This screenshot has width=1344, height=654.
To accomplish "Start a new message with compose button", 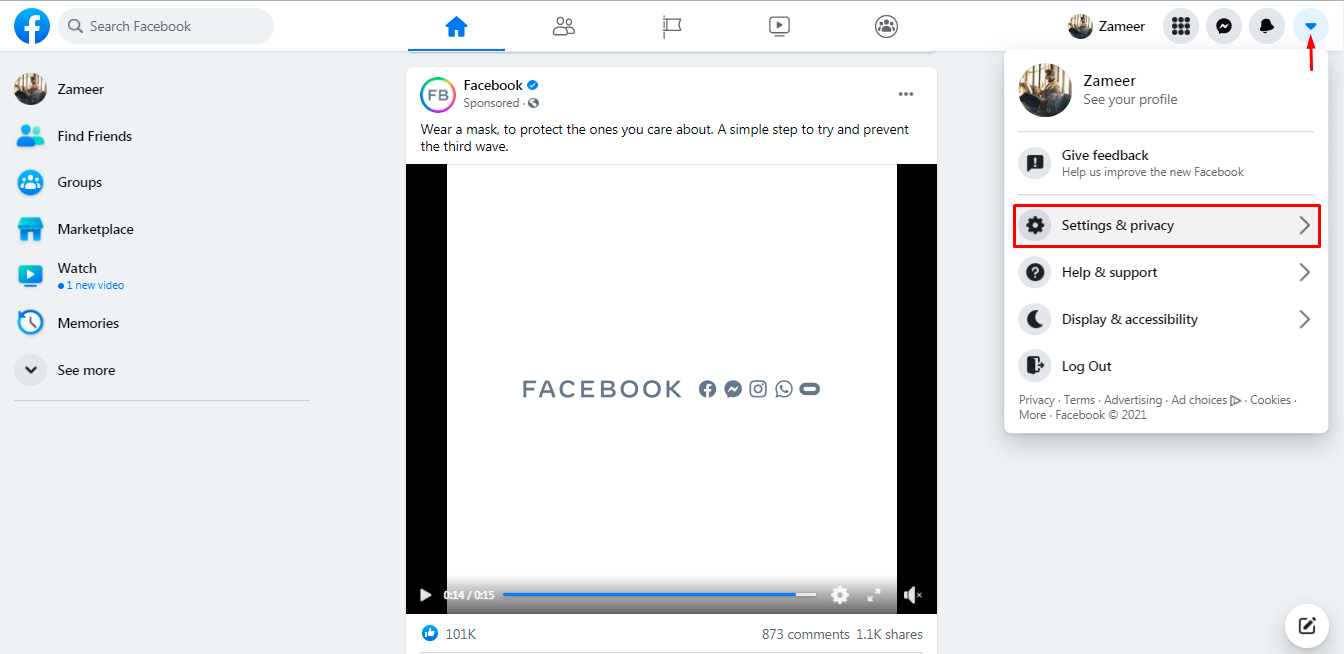I will tap(1306, 626).
